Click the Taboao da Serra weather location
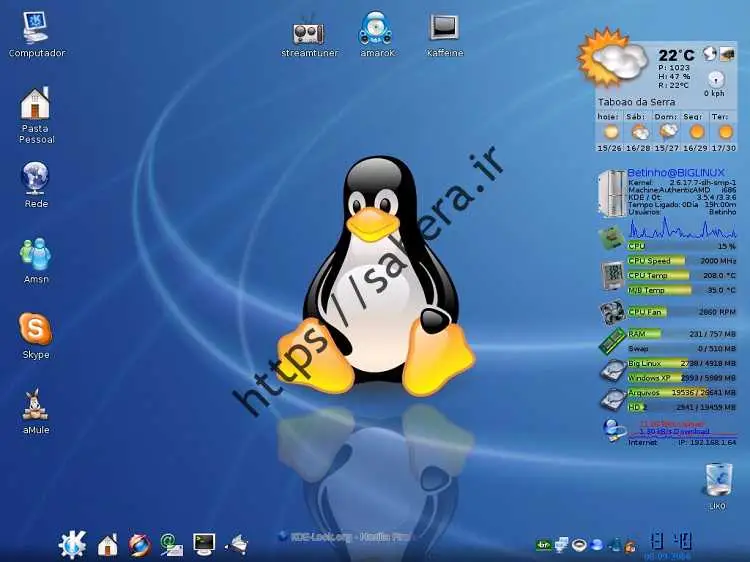Viewport: 750px width, 562px height. 636,102
